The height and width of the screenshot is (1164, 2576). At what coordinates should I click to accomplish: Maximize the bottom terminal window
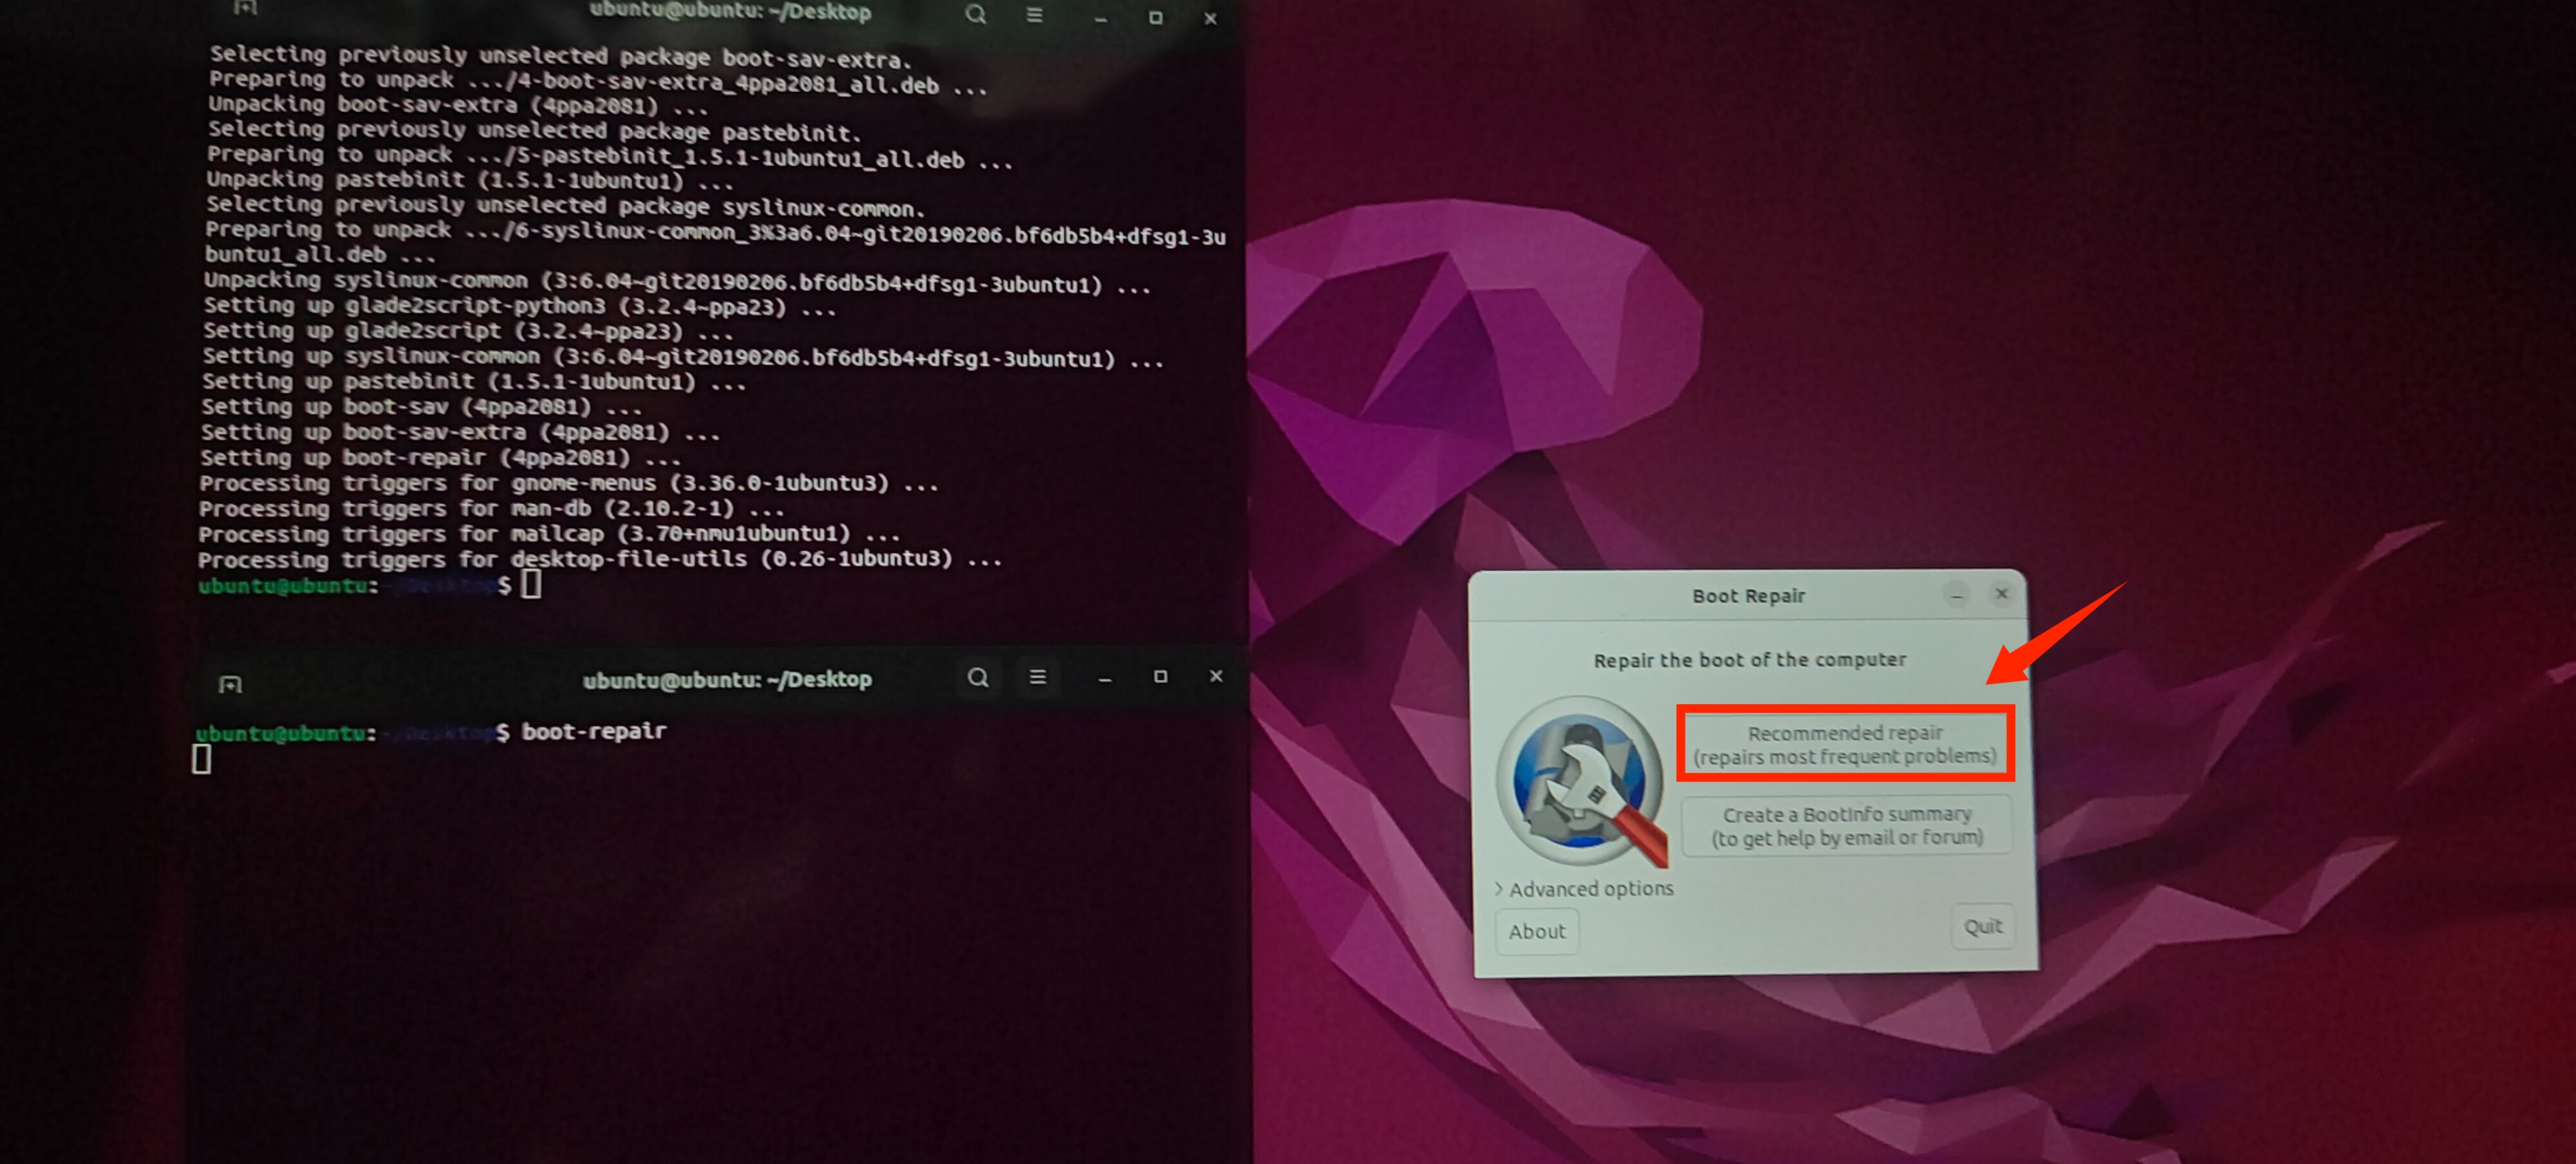coord(1160,677)
